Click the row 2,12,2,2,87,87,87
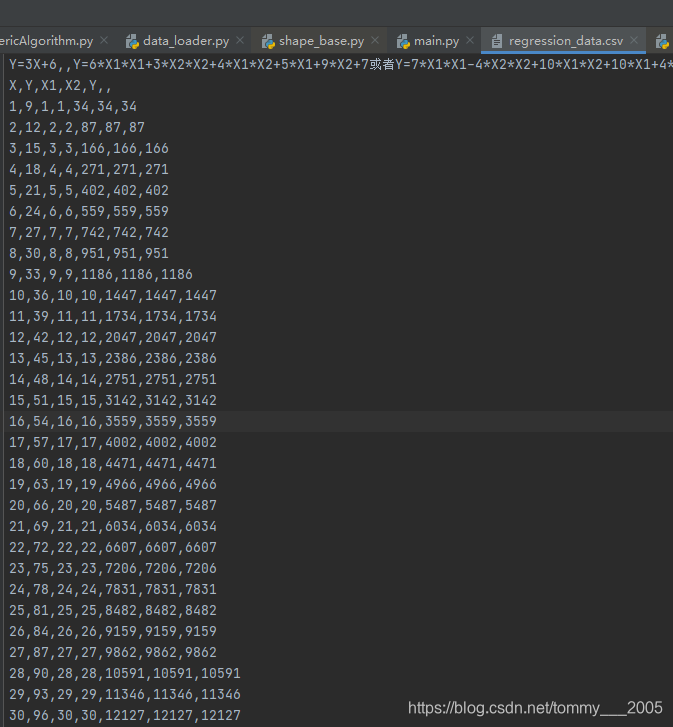673x727 pixels. (77, 127)
